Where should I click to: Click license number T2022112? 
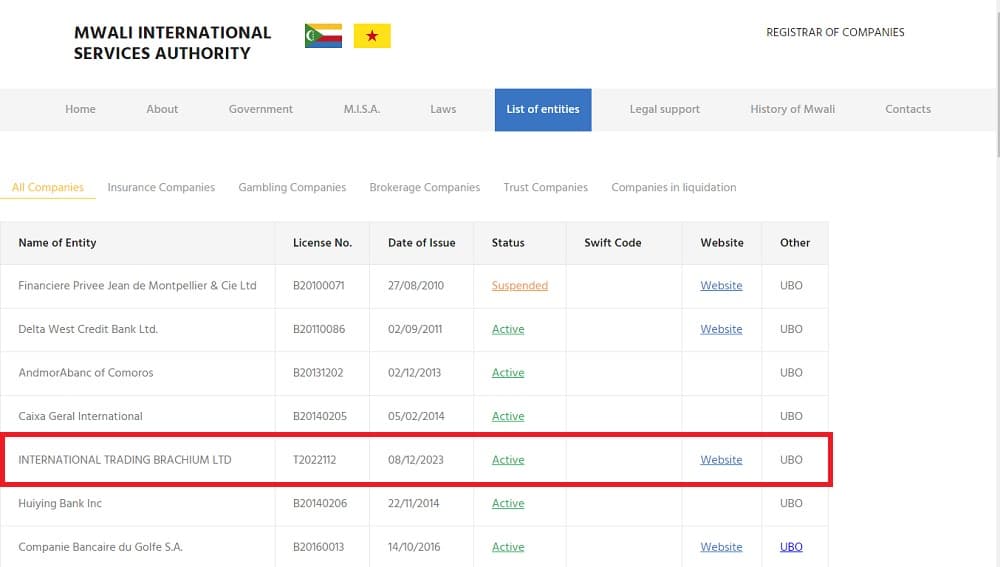(x=314, y=460)
